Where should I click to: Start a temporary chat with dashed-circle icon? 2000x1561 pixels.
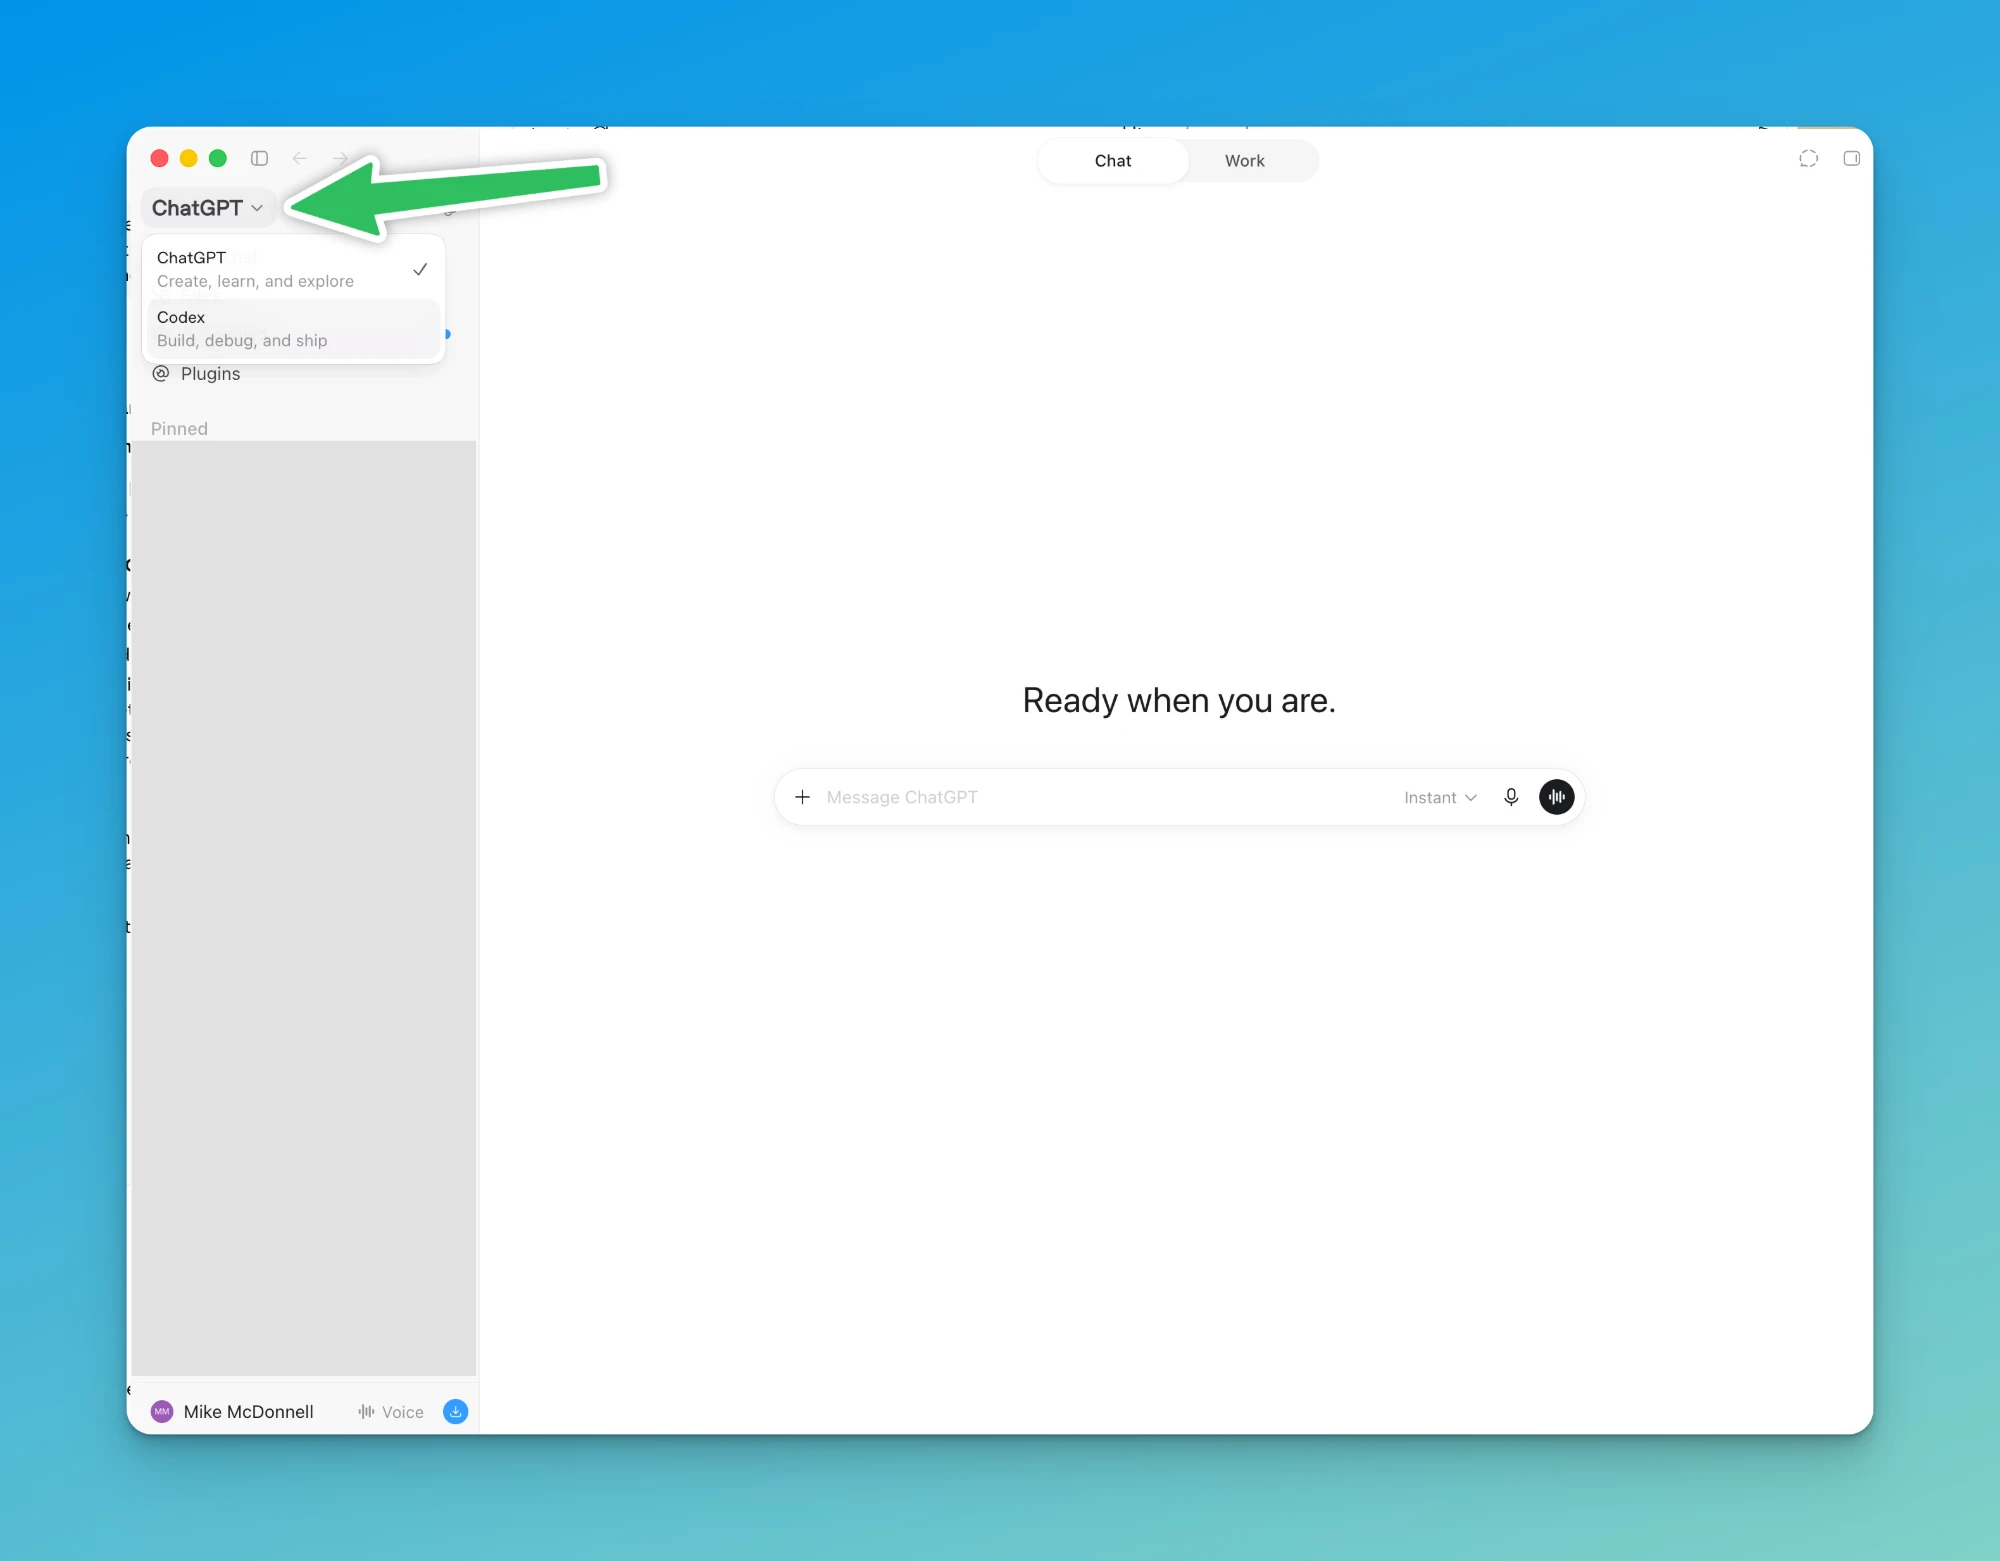[x=1808, y=158]
